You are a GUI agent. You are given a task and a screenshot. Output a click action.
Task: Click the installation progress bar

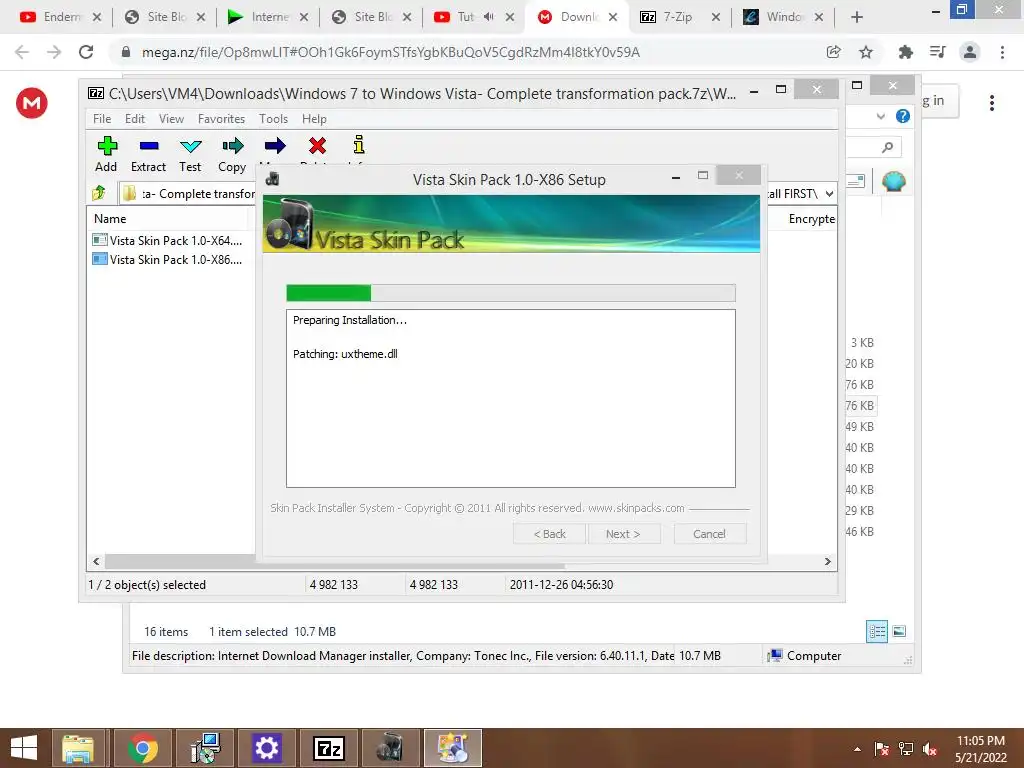click(x=511, y=293)
